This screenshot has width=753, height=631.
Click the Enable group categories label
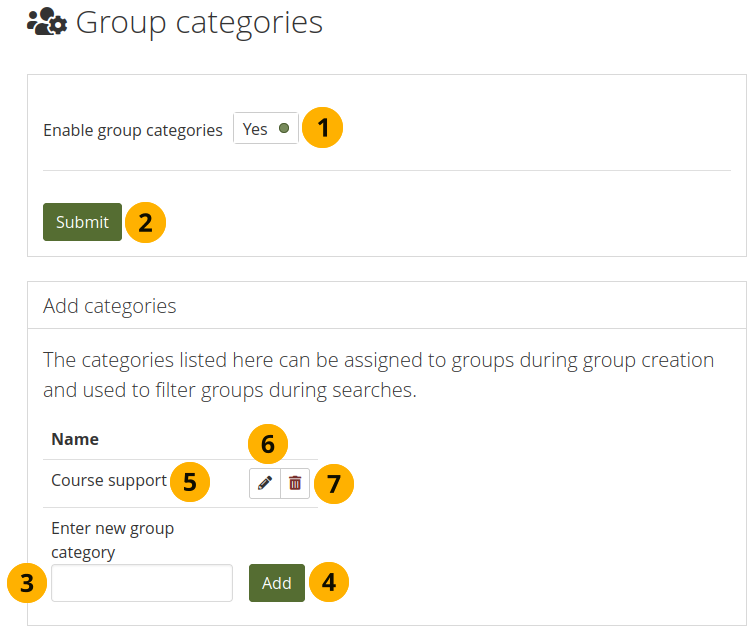pos(133,130)
